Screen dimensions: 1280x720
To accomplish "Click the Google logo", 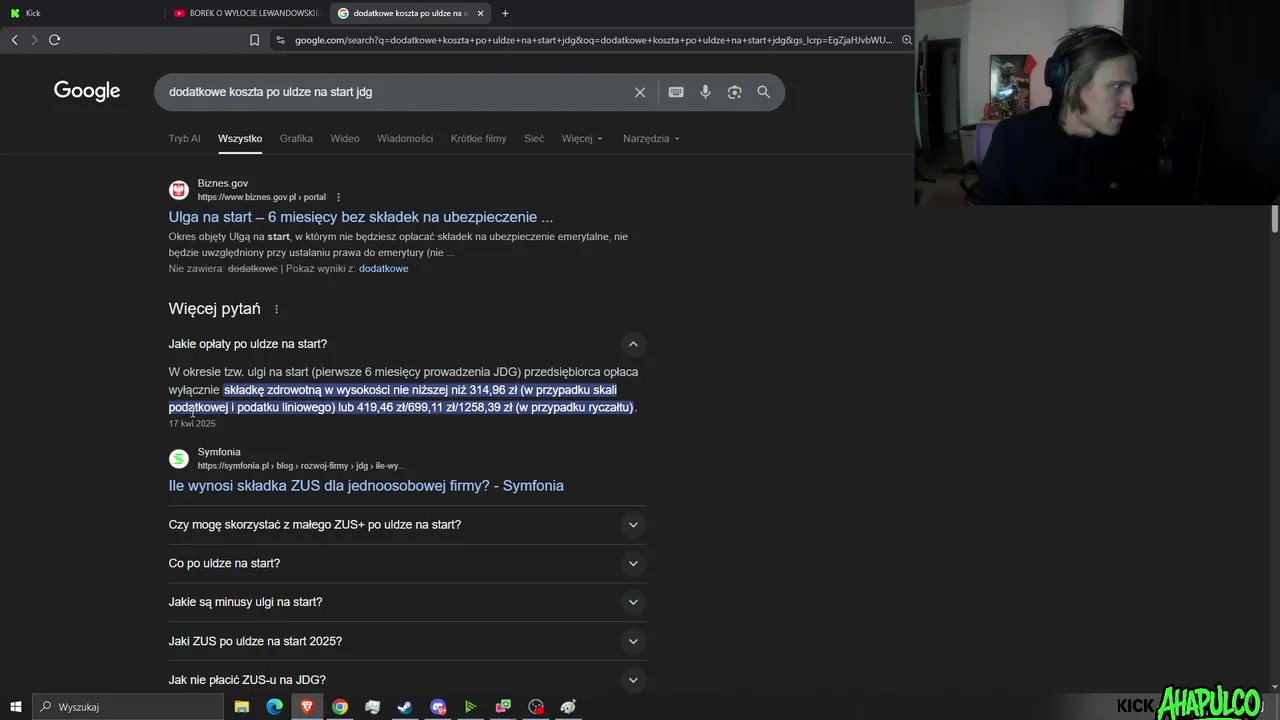I will click(87, 91).
